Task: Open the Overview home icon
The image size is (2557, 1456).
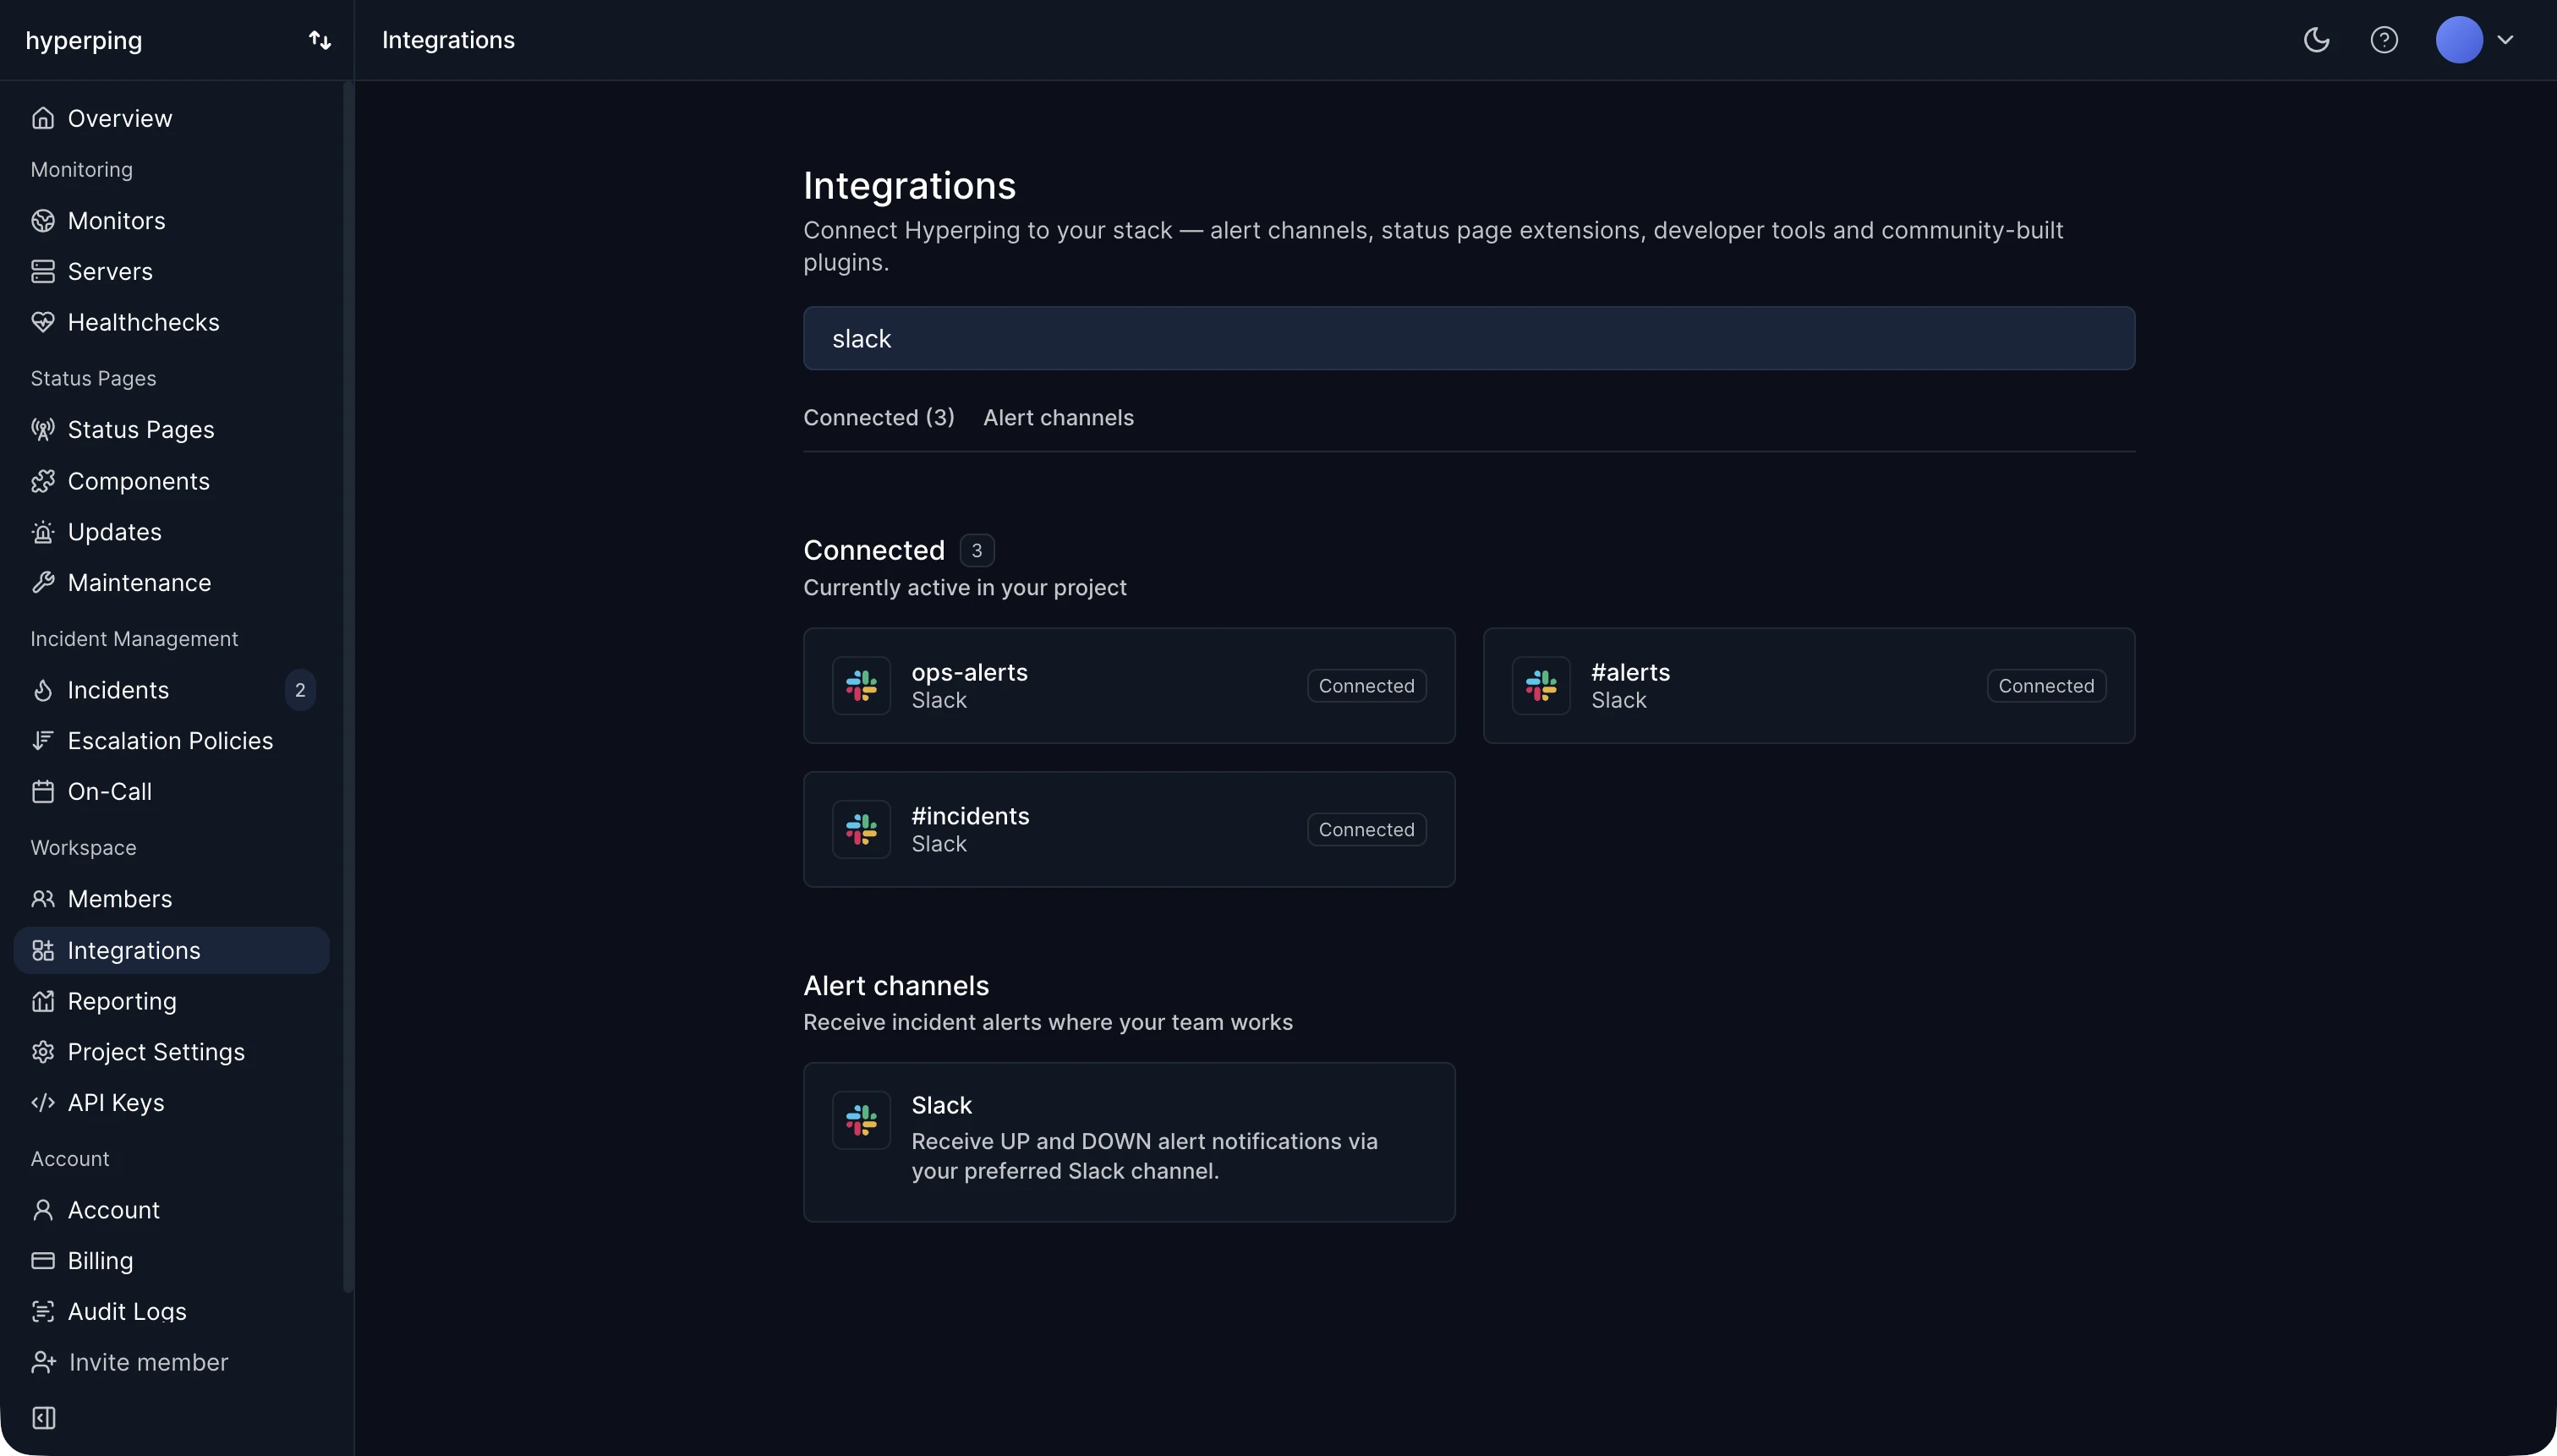Action: point(42,118)
